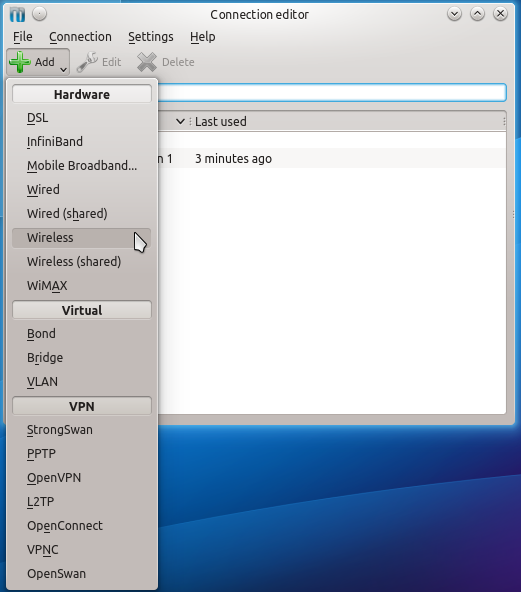This screenshot has width=521, height=592.
Task: Select Wireless (shared) entry
Action: click(82, 262)
